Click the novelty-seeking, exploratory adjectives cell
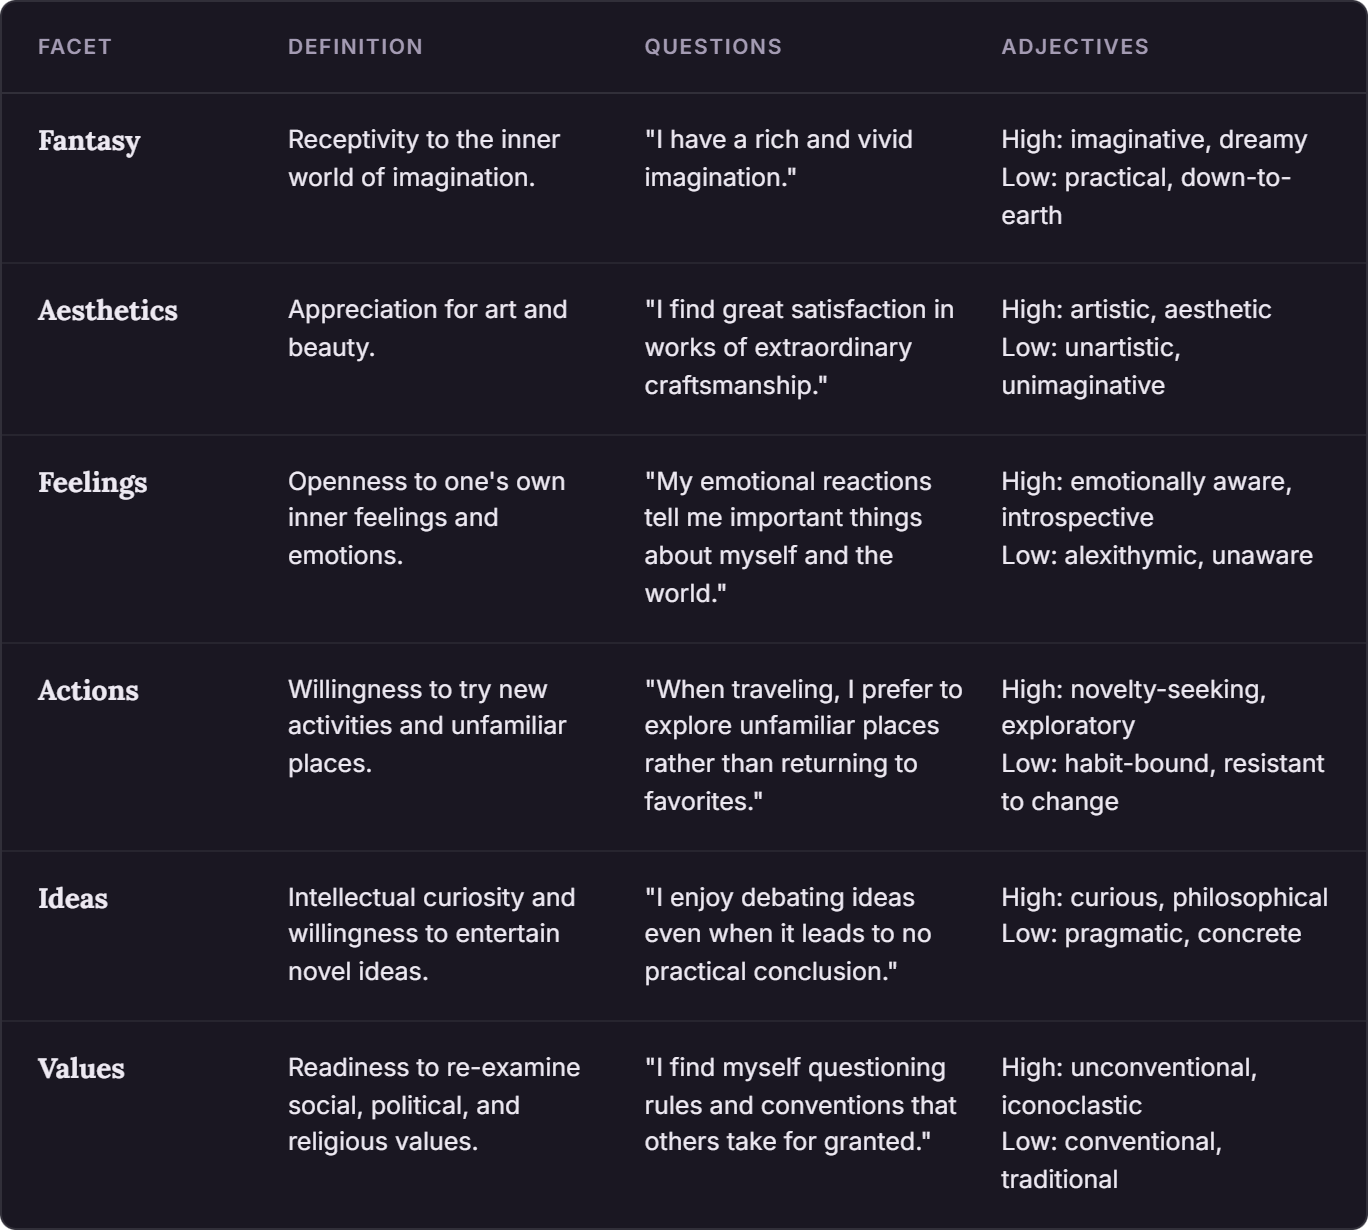 [1162, 745]
